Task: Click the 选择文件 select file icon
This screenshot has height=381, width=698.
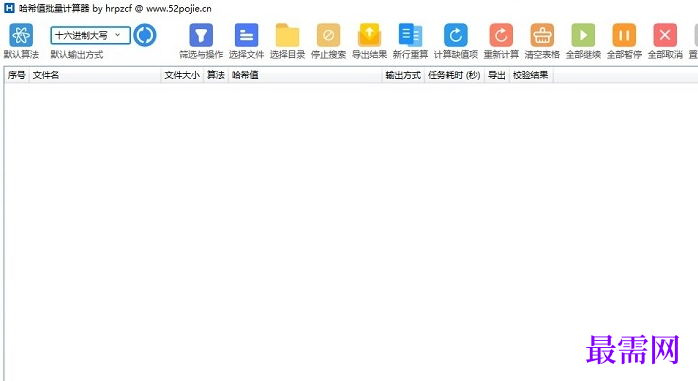Action: [x=246, y=35]
